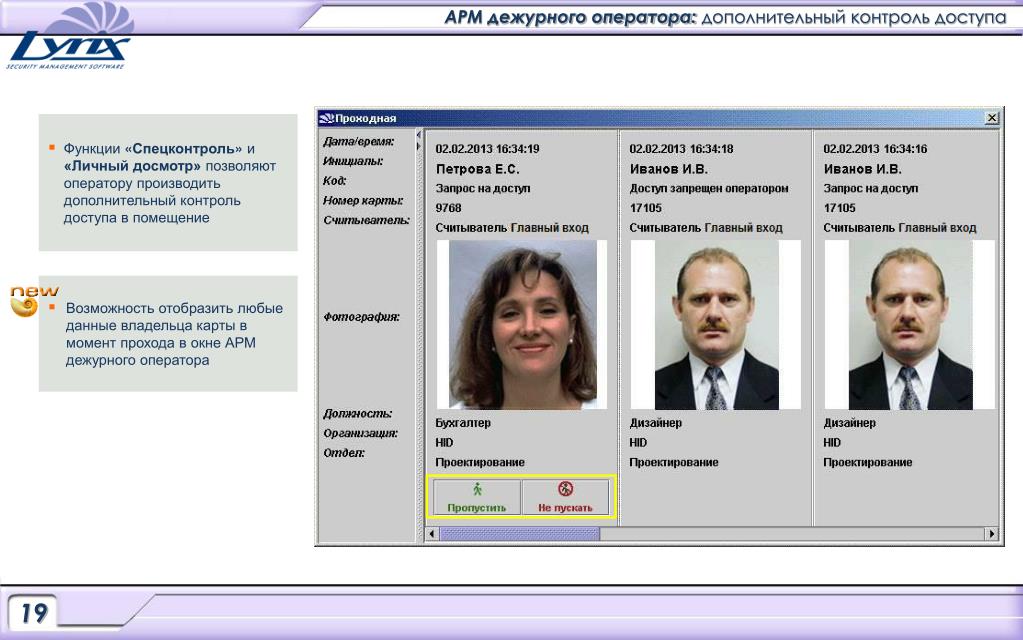Click the Номер карты row label
The image size is (1023, 640).
(x=363, y=200)
